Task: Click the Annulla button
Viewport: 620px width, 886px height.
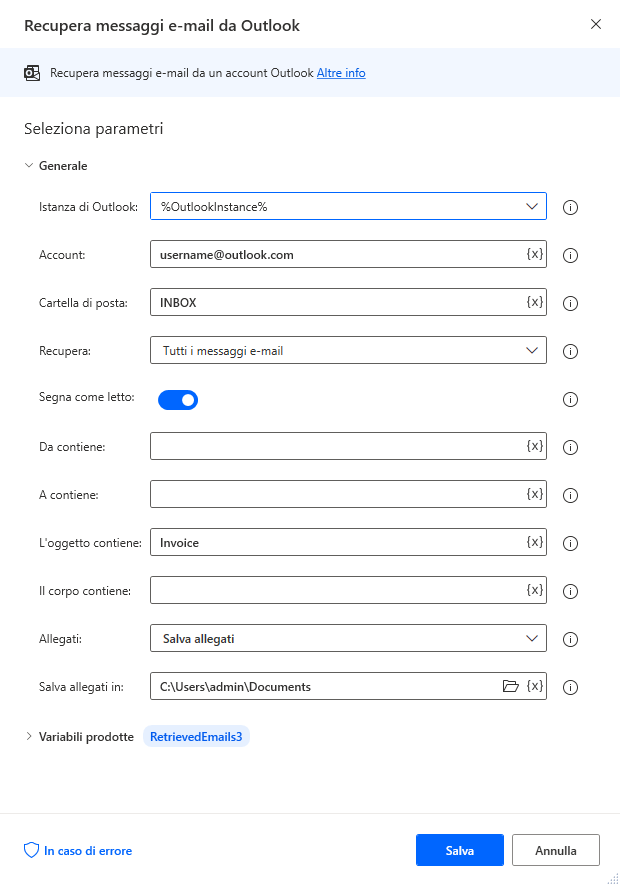Action: [x=555, y=850]
